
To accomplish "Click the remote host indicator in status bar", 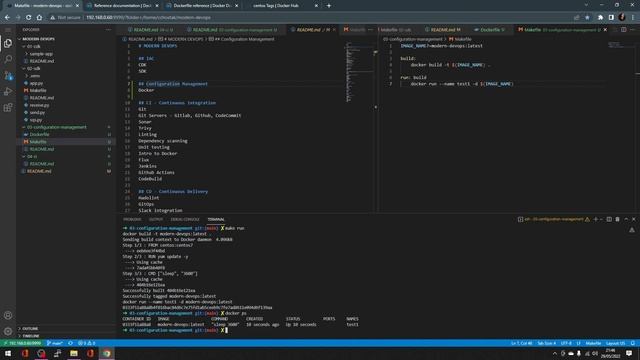I will coord(22,343).
